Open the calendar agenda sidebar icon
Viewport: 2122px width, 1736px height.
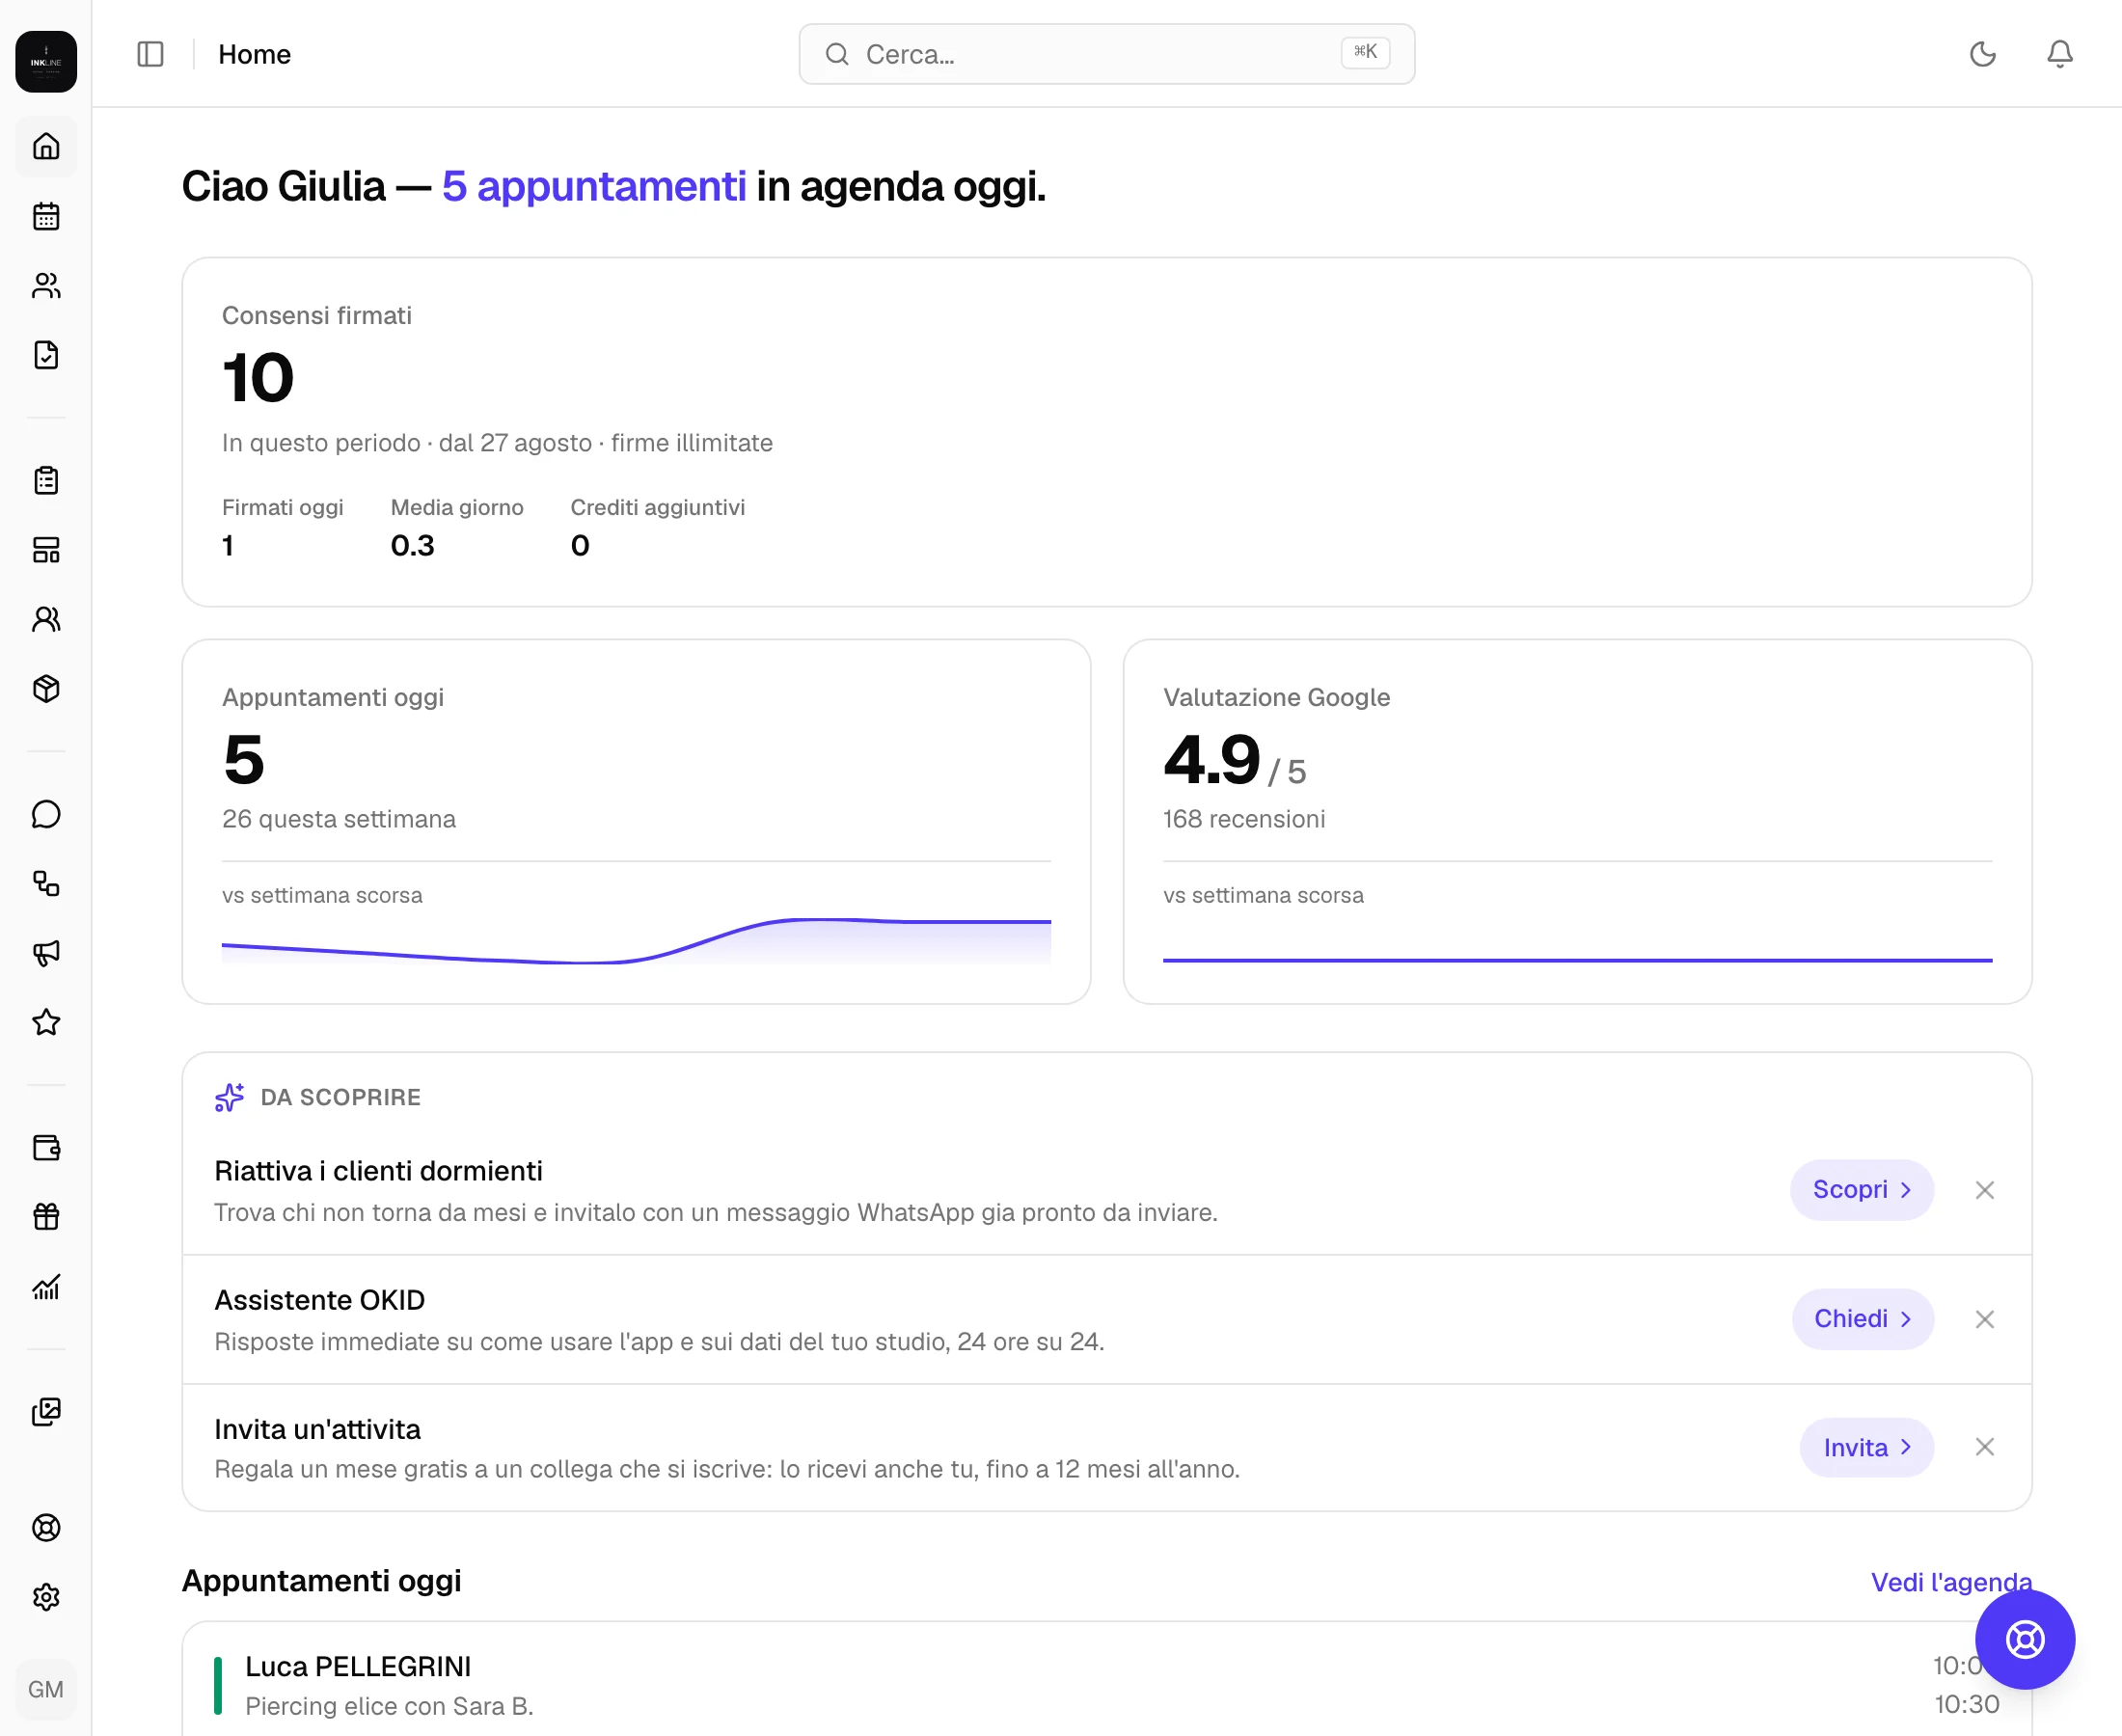coord(46,216)
